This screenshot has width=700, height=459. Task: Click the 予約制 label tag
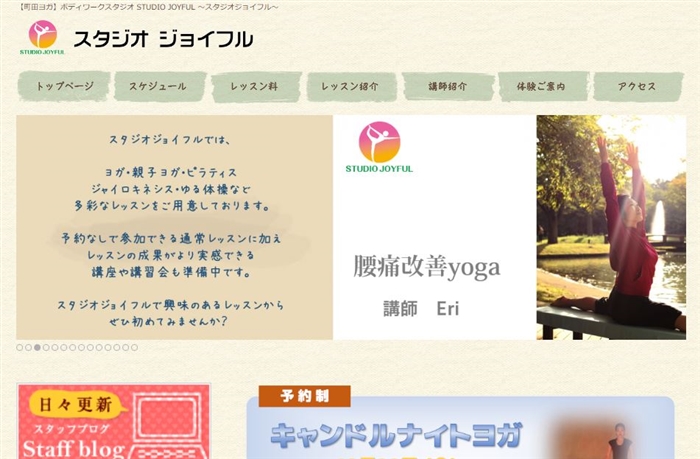coord(304,396)
